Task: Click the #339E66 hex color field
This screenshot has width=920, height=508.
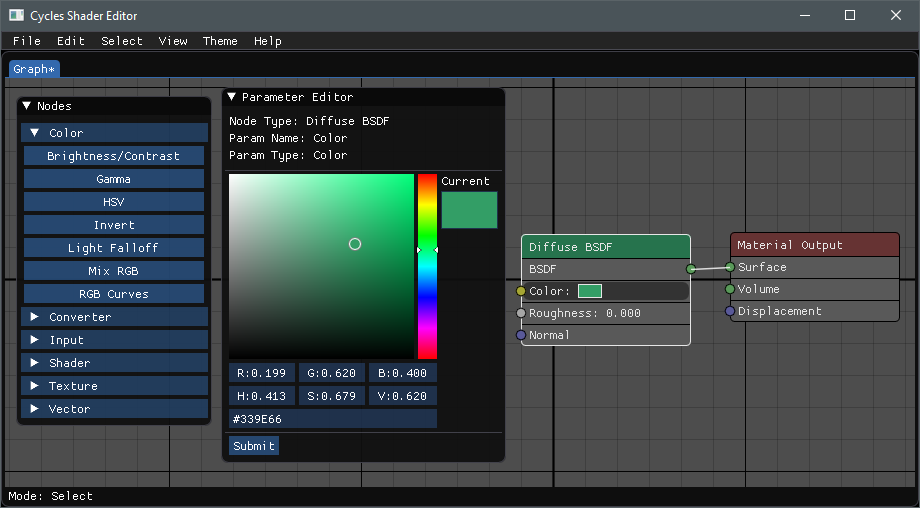Action: tap(333, 419)
